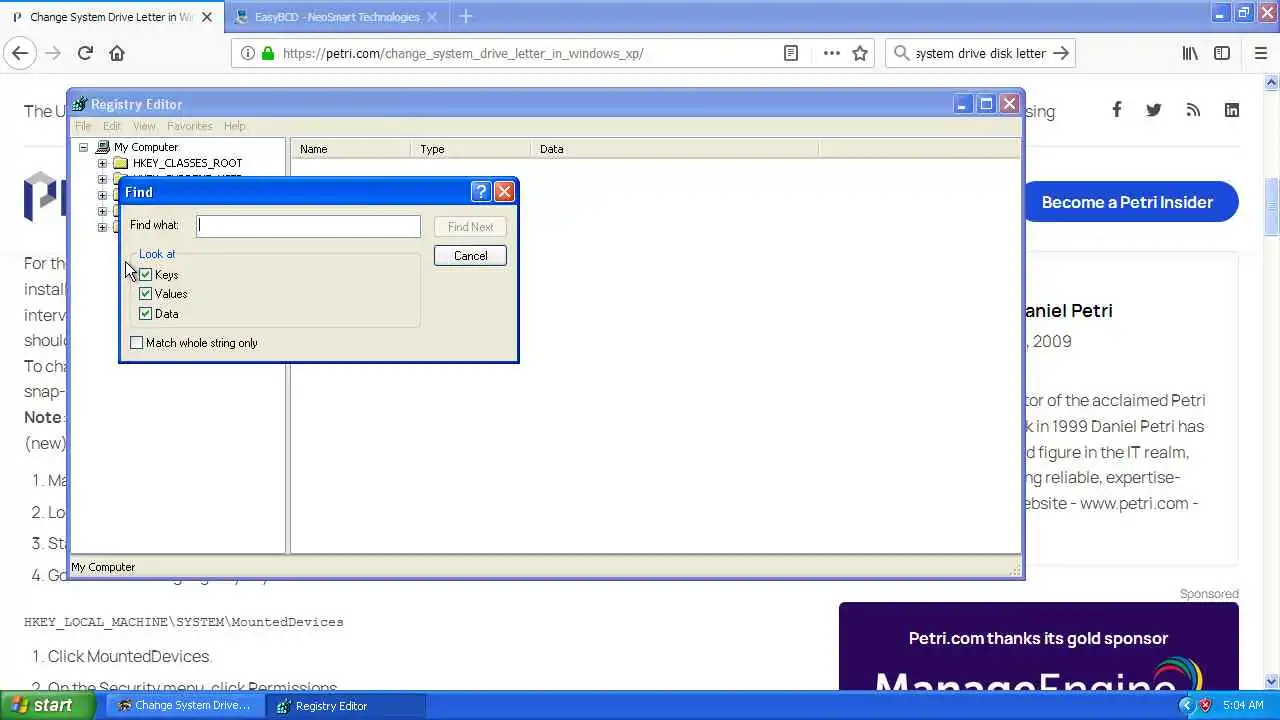Screen dimensions: 1280x720
Task: Switch to EasyBCD NeoSmart tab
Action: coord(336,17)
